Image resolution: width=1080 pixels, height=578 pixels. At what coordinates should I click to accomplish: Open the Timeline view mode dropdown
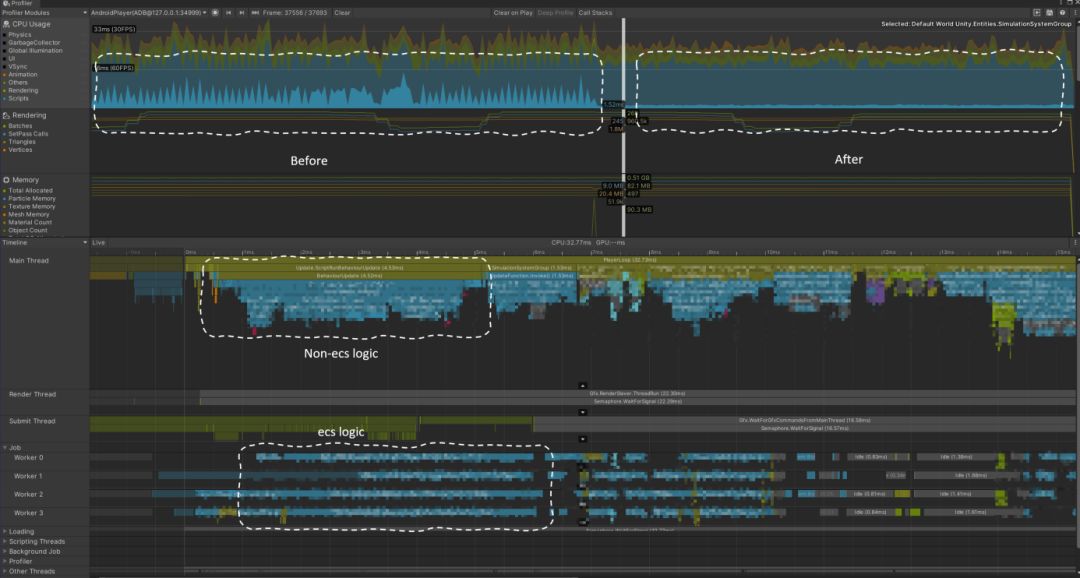(x=45, y=242)
